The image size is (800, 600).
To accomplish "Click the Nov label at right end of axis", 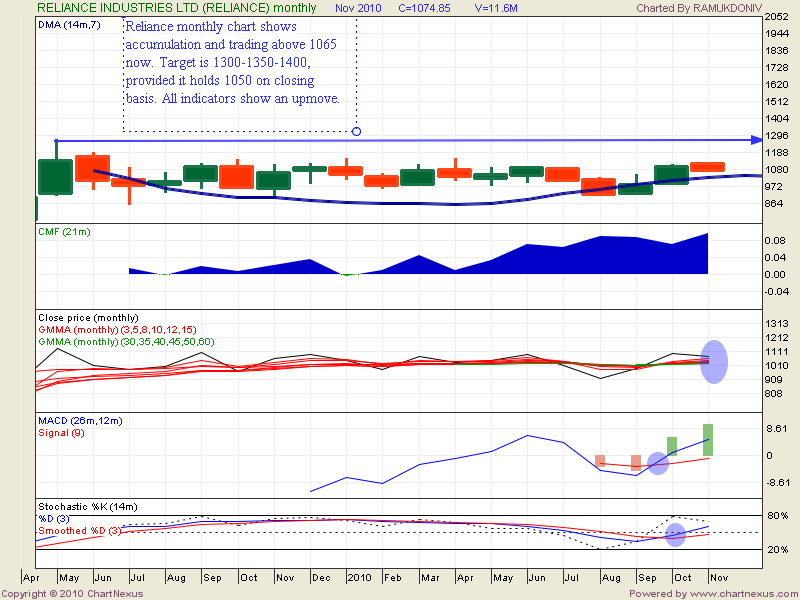I will coord(719,578).
